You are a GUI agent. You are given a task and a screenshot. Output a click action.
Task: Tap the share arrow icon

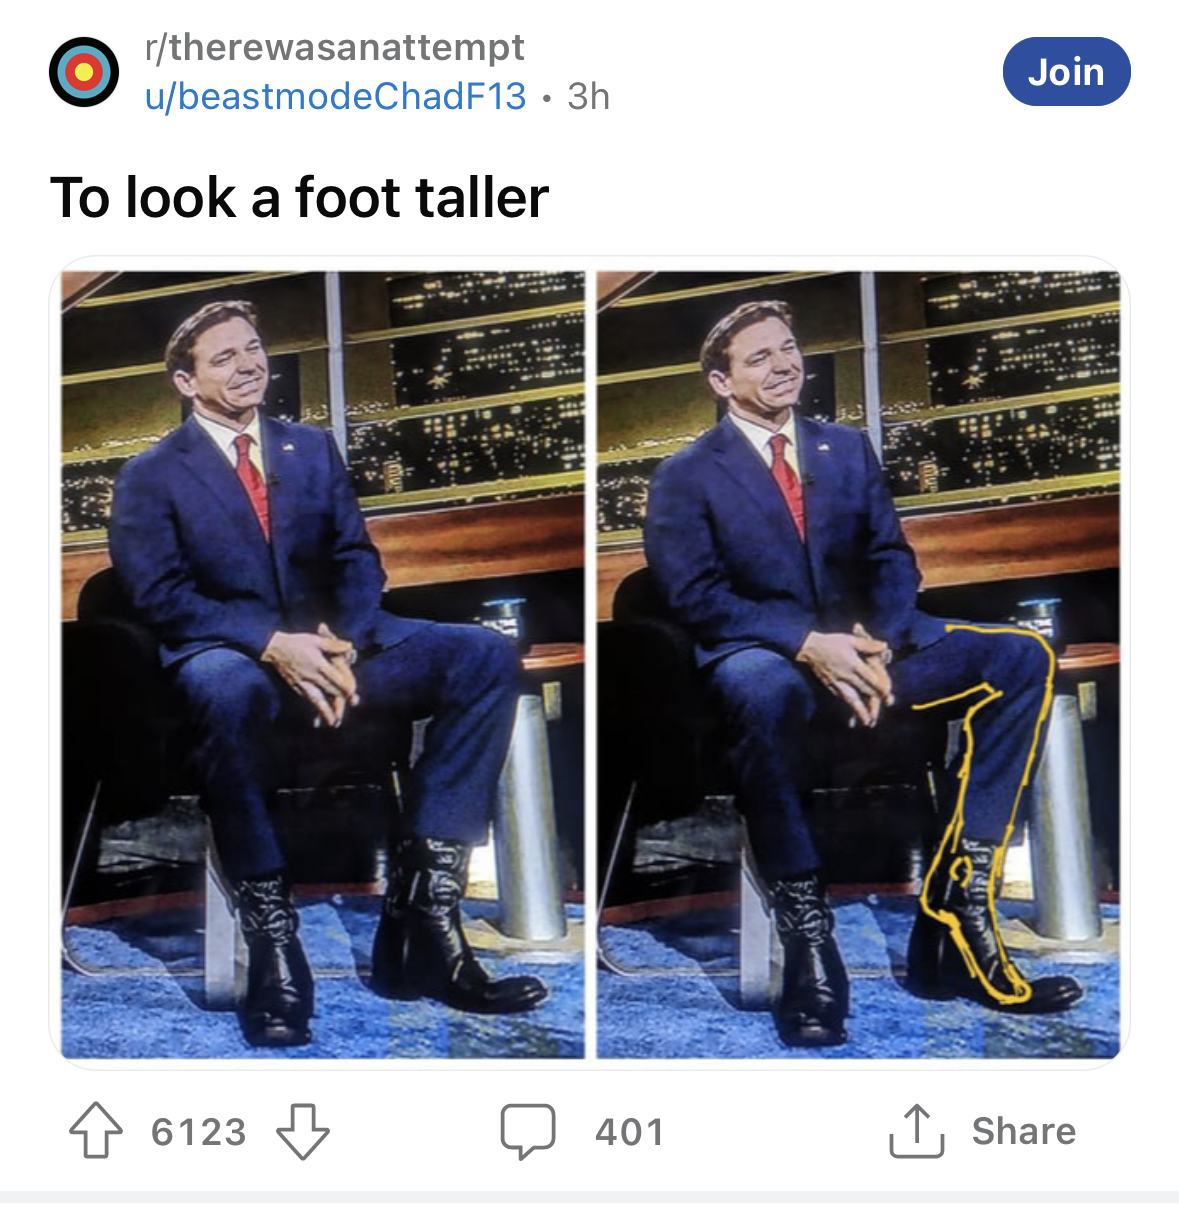916,1131
